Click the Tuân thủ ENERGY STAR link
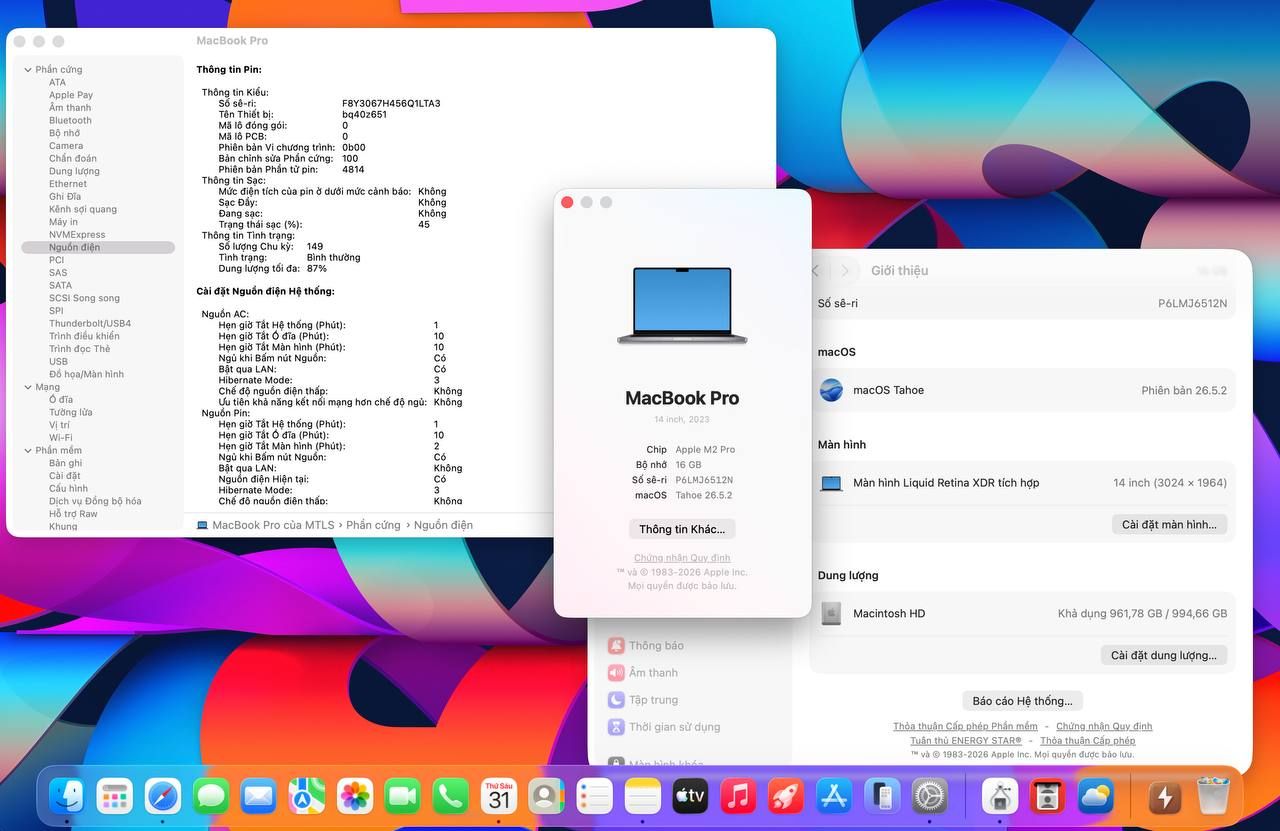This screenshot has width=1280, height=831. (x=966, y=741)
